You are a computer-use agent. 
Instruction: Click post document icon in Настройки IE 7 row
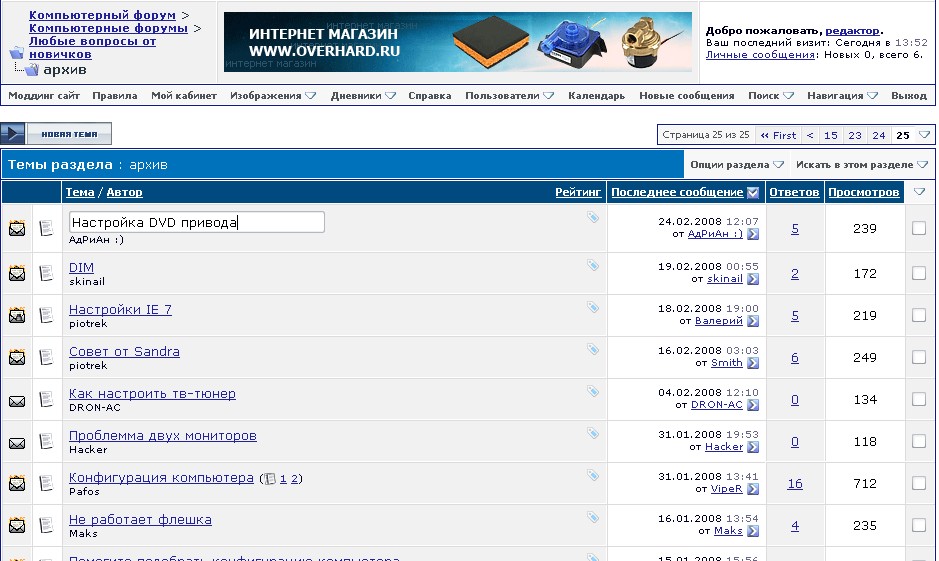tap(46, 315)
